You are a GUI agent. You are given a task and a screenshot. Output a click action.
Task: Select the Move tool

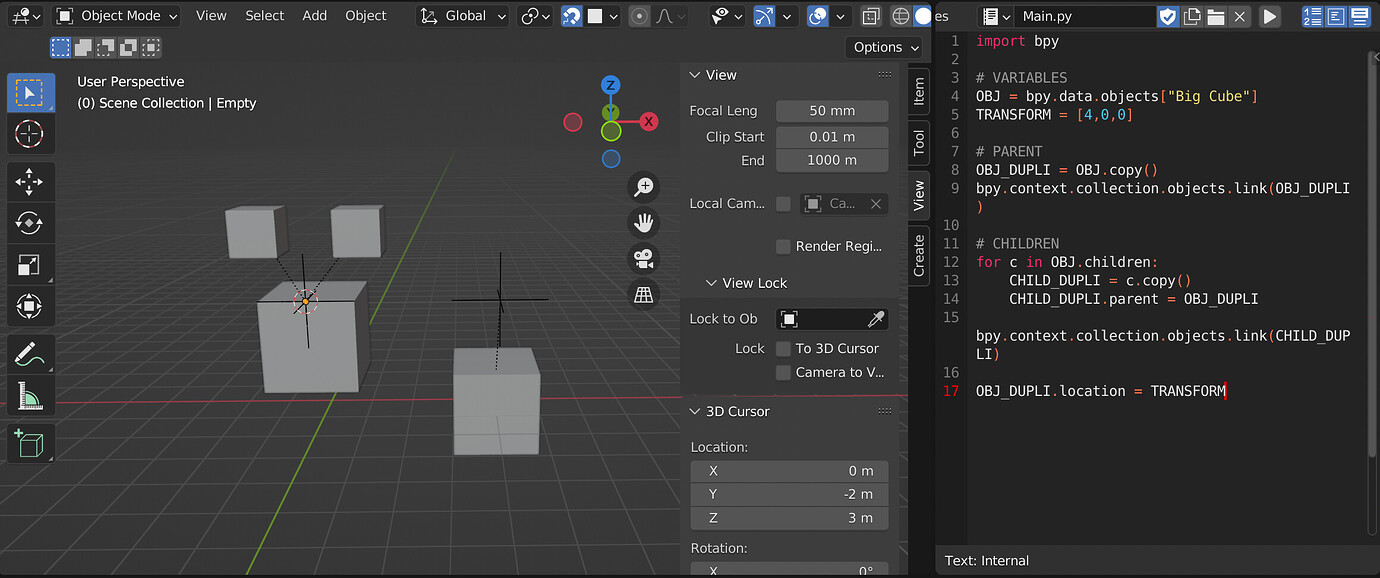coord(31,182)
